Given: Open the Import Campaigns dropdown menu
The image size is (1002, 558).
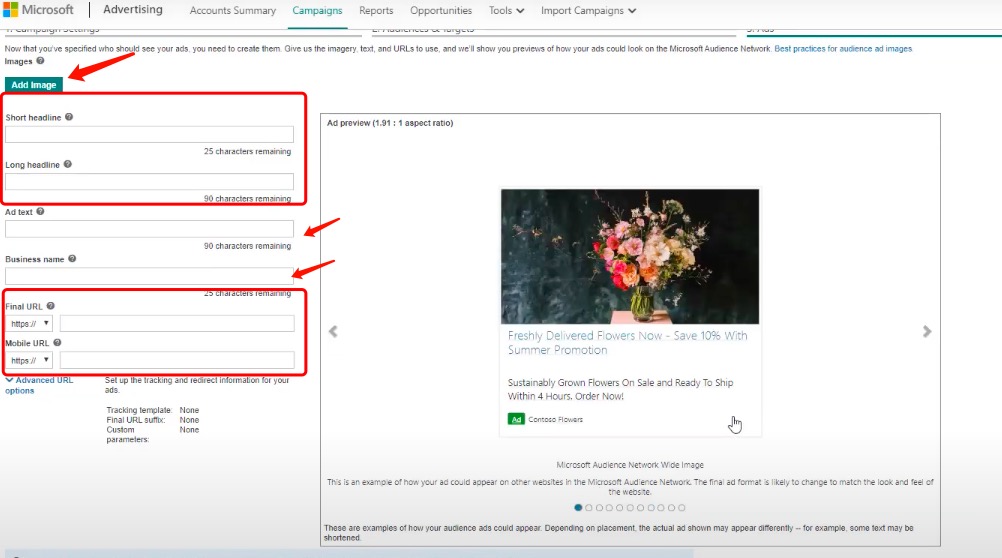Looking at the screenshot, I should point(589,10).
